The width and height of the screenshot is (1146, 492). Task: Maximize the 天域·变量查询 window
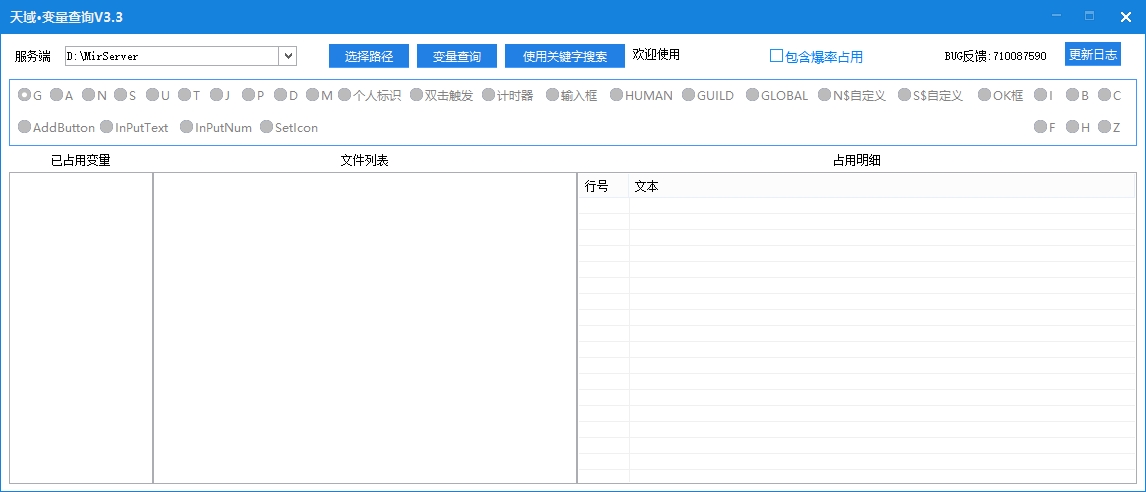click(1090, 16)
